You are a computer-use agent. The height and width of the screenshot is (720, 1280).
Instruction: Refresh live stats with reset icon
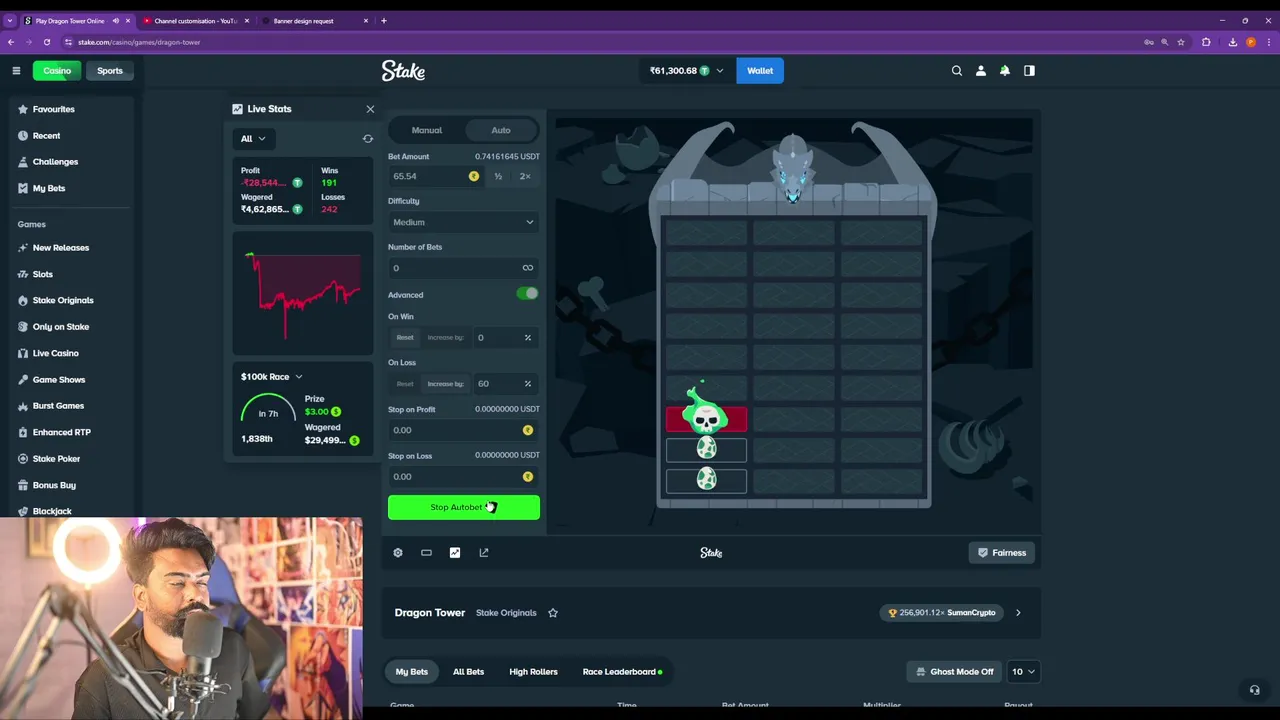click(368, 139)
